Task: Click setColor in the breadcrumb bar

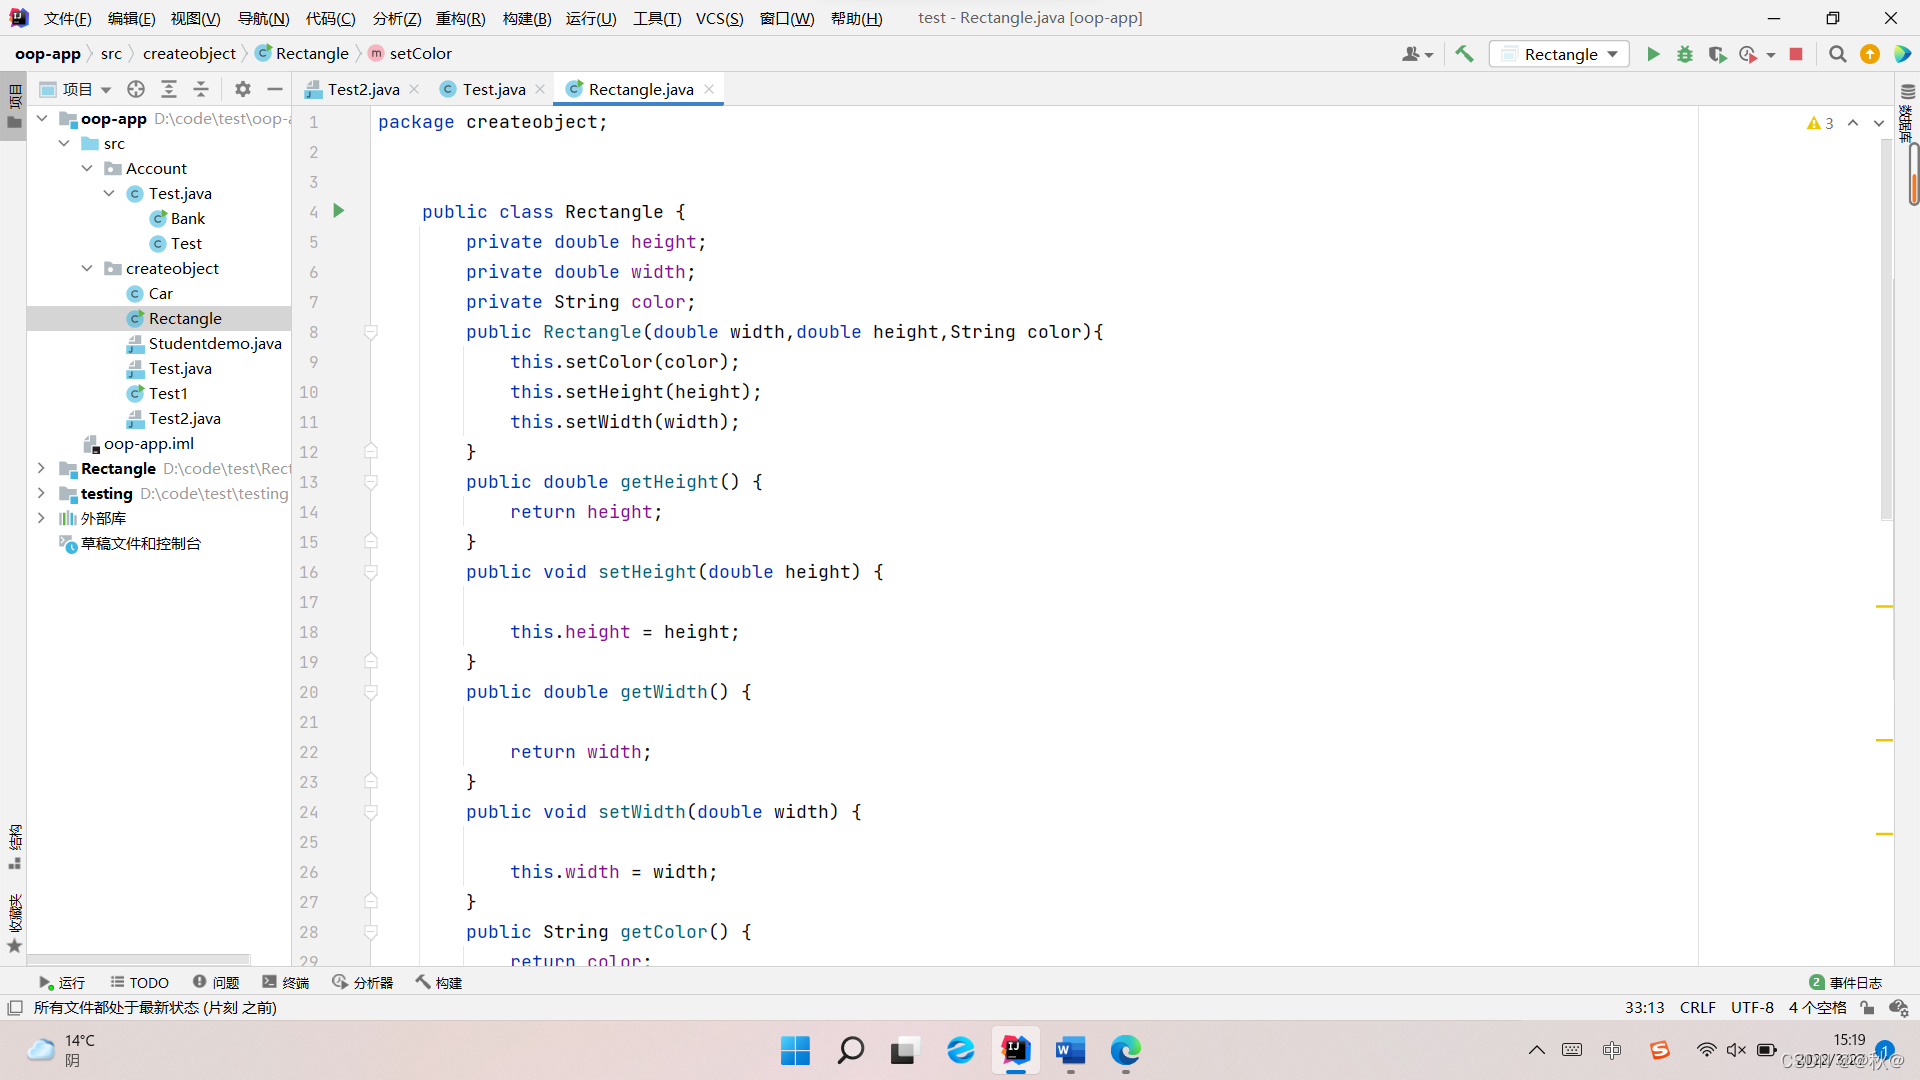Action: tap(420, 54)
